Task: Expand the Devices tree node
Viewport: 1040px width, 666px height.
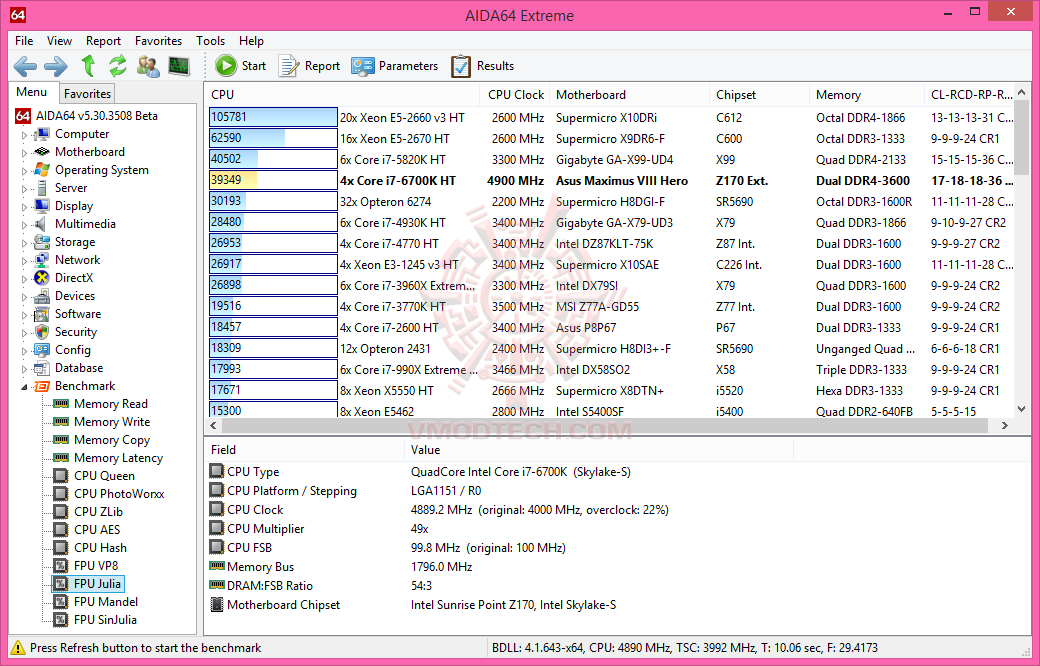Action: [x=25, y=297]
